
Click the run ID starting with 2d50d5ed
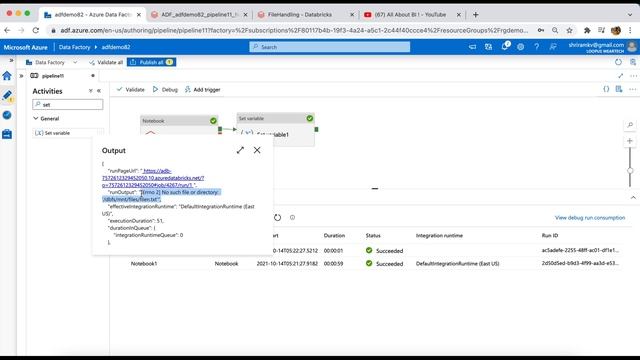tap(580, 263)
